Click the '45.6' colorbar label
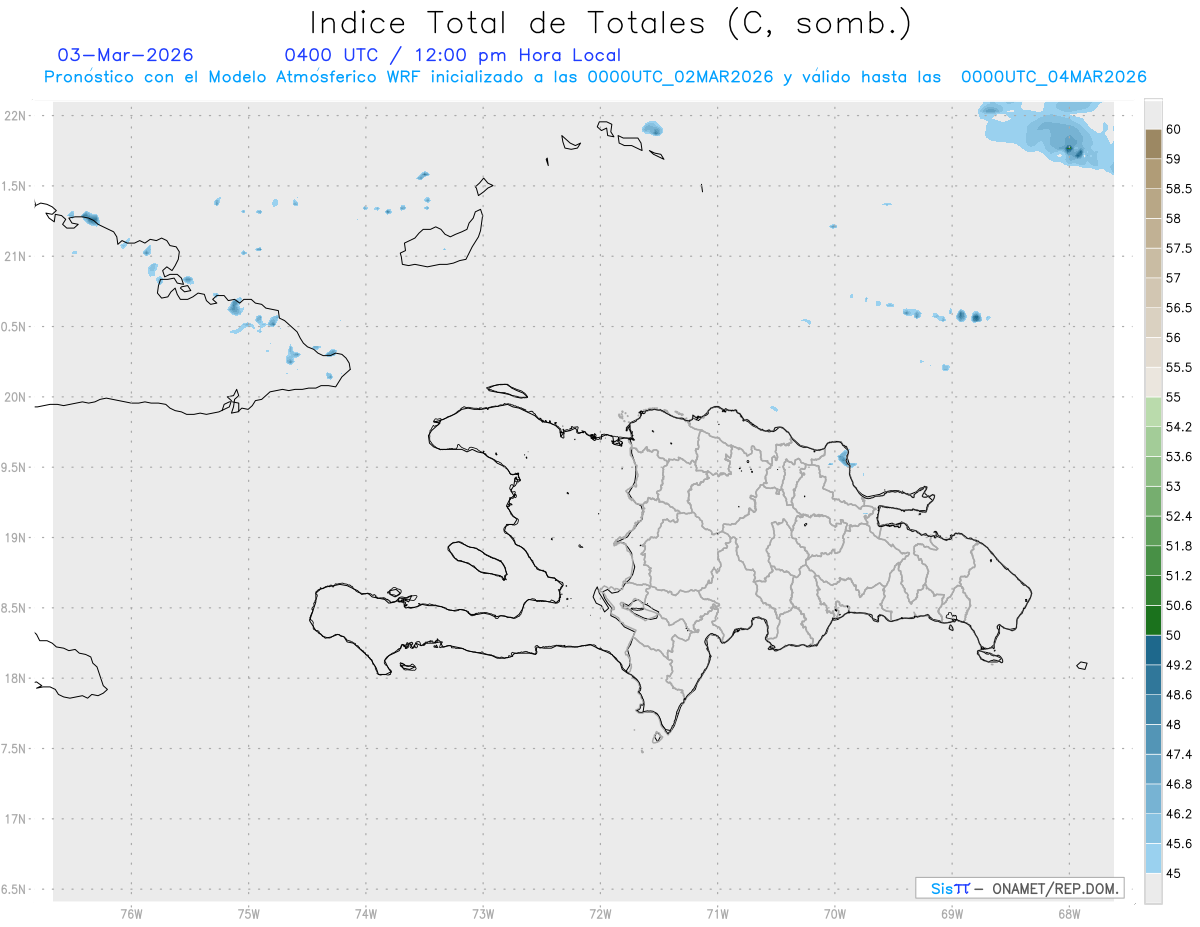 pyautogui.click(x=1178, y=844)
